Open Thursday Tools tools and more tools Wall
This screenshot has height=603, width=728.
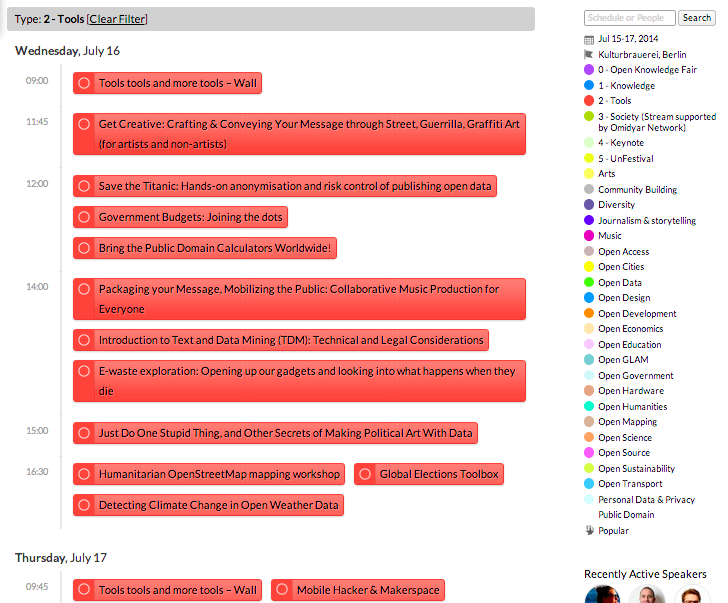point(177,590)
